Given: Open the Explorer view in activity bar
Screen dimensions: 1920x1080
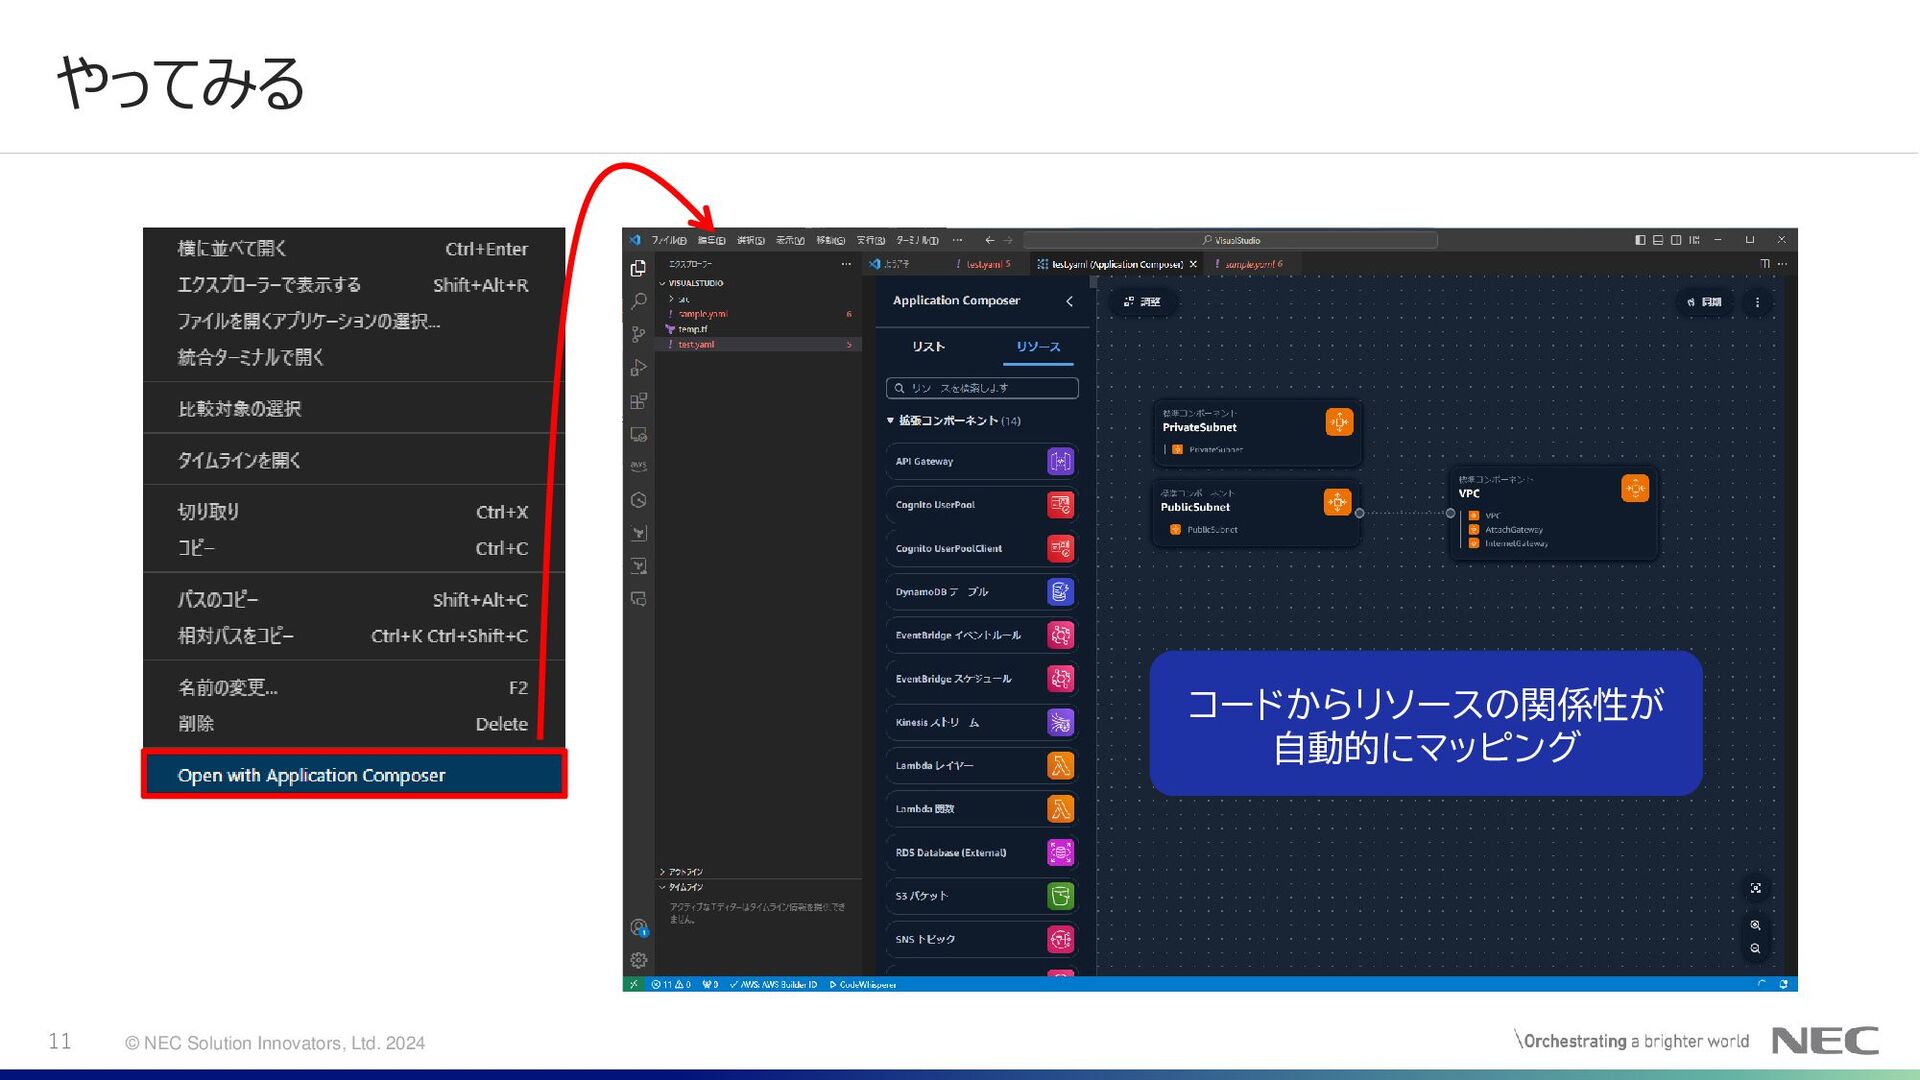Looking at the screenshot, I should pos(638,268).
